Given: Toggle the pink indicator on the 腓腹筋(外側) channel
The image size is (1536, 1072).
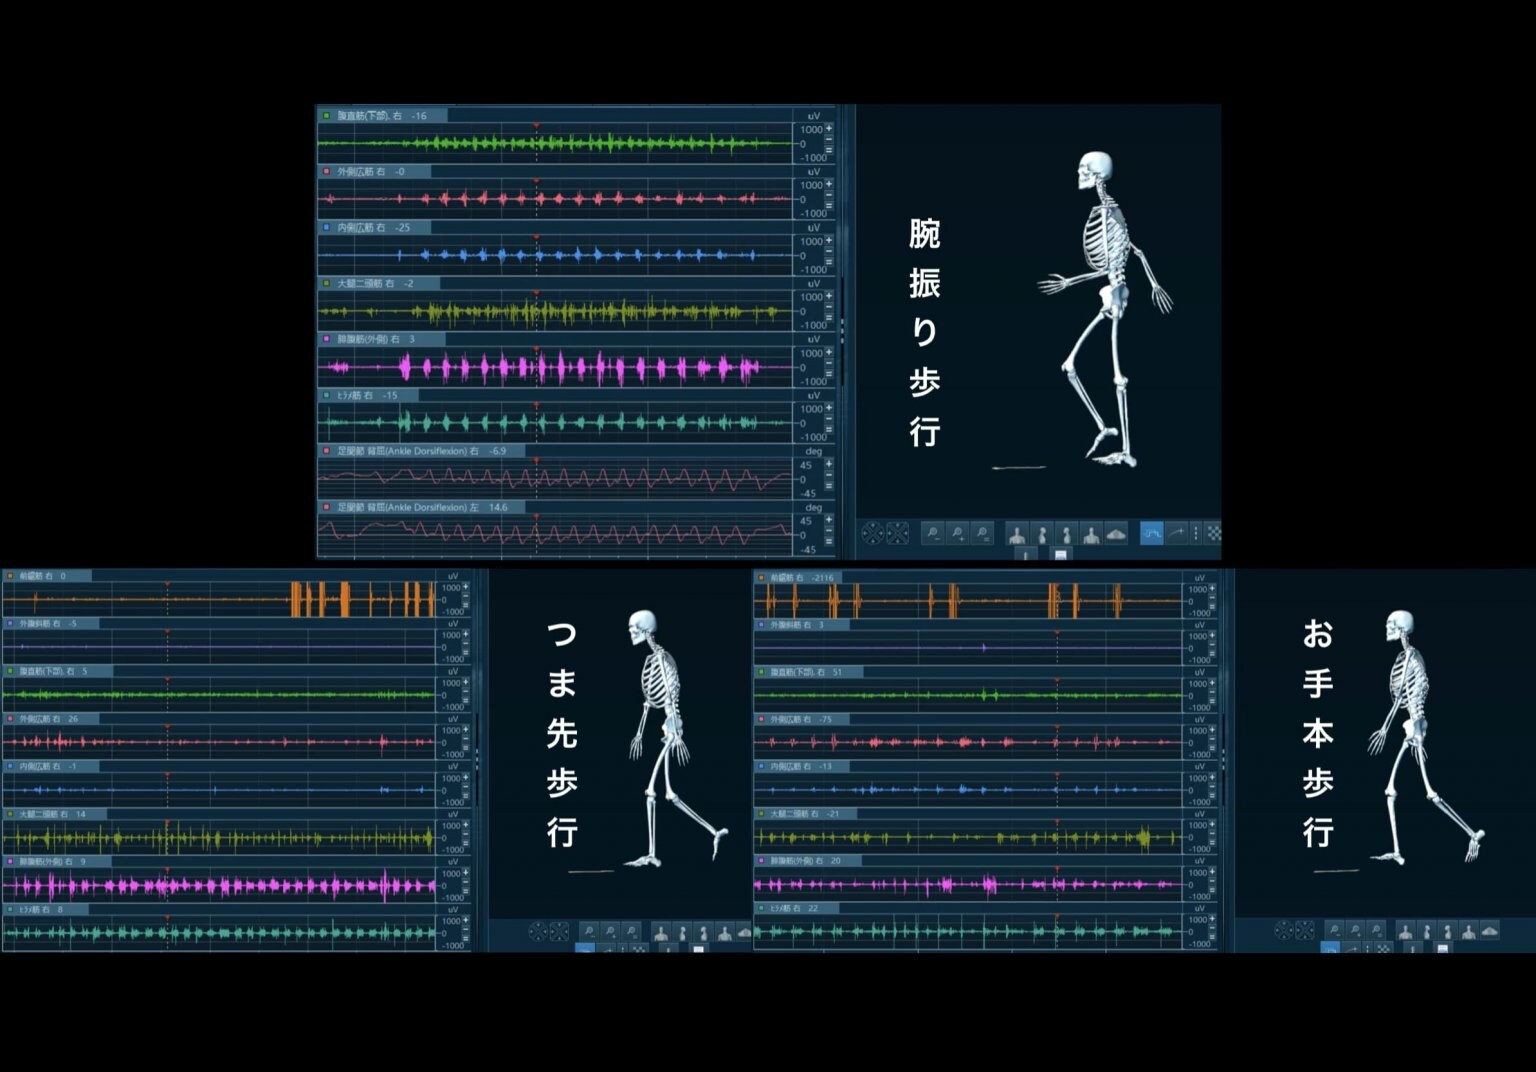Looking at the screenshot, I should [x=325, y=339].
